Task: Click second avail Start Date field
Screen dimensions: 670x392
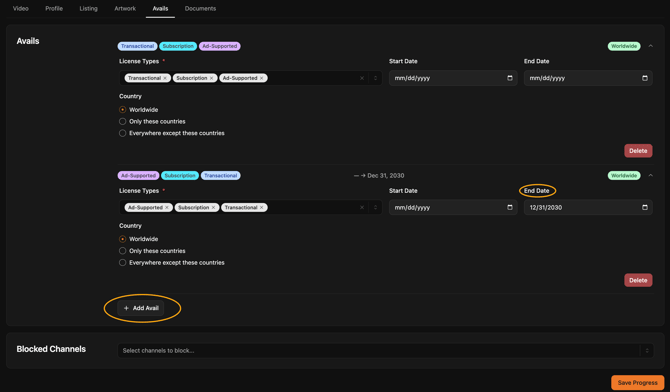Action: click(453, 208)
